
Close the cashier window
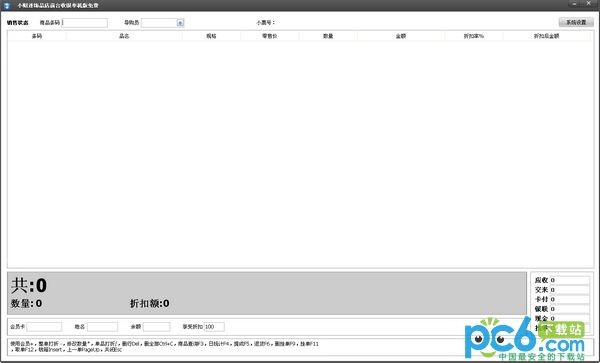tap(589, 3)
